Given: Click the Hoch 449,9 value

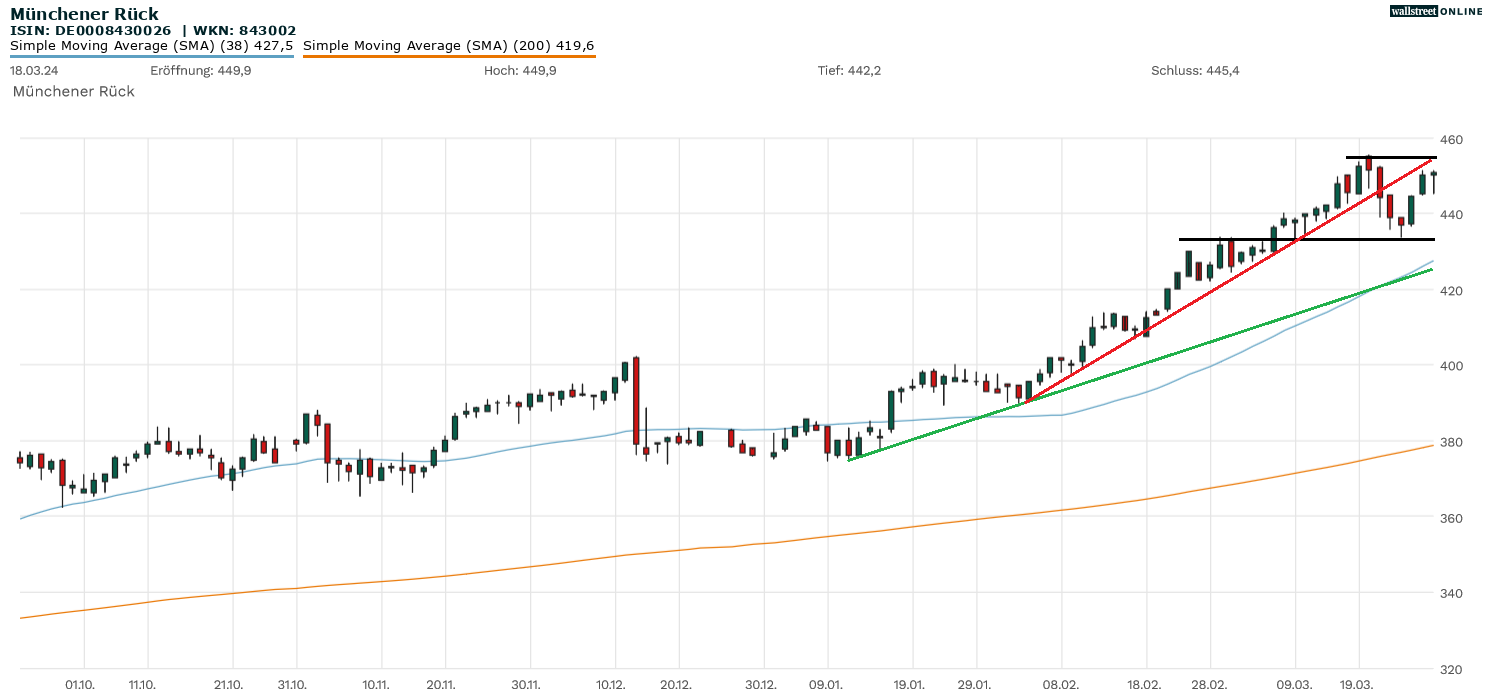Looking at the screenshot, I should pyautogui.click(x=520, y=70).
